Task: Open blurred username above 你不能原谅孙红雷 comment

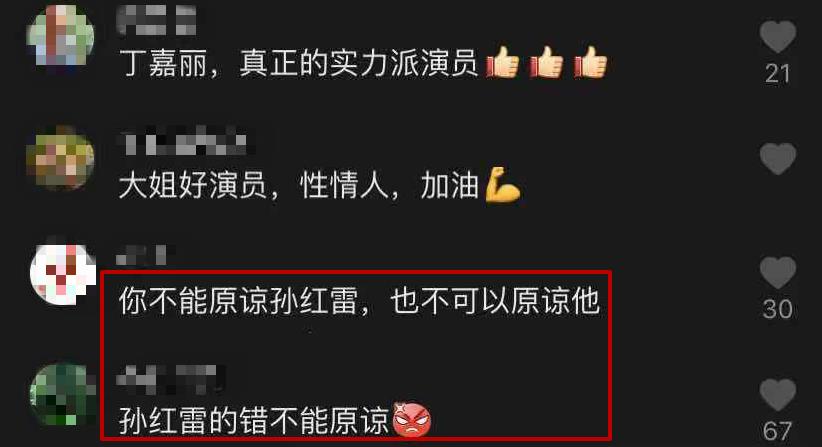Action: 142,256
